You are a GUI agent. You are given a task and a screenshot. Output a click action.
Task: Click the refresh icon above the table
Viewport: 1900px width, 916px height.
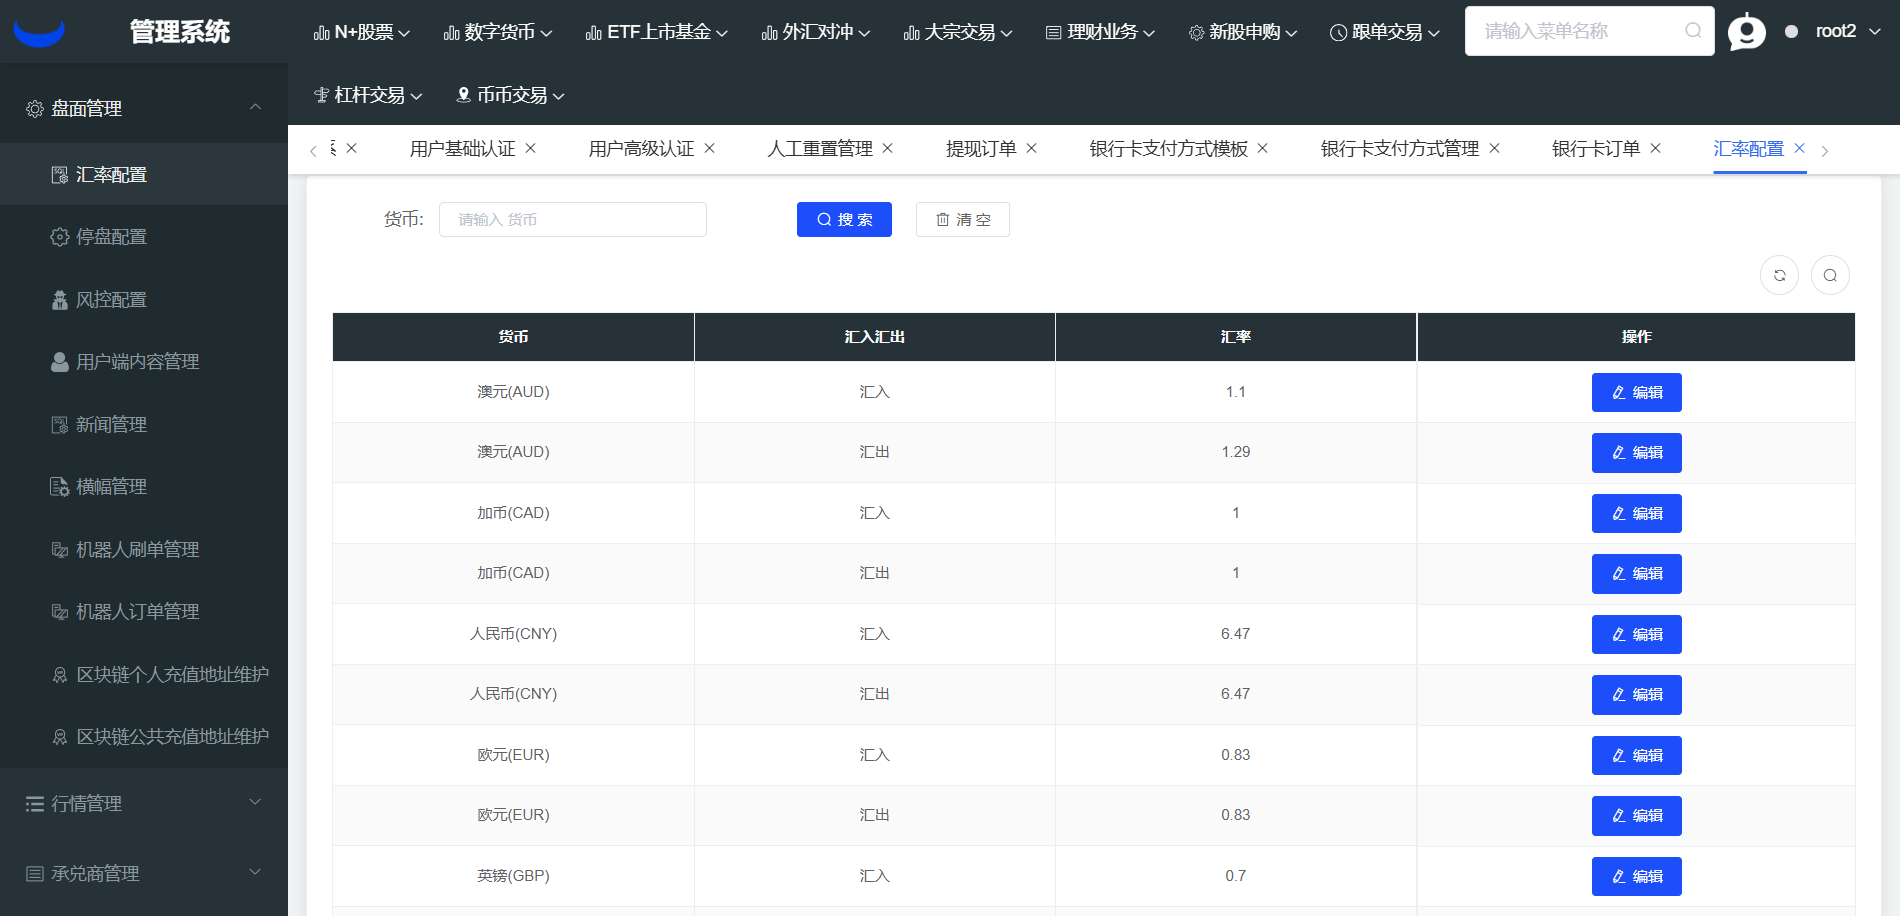pyautogui.click(x=1779, y=275)
